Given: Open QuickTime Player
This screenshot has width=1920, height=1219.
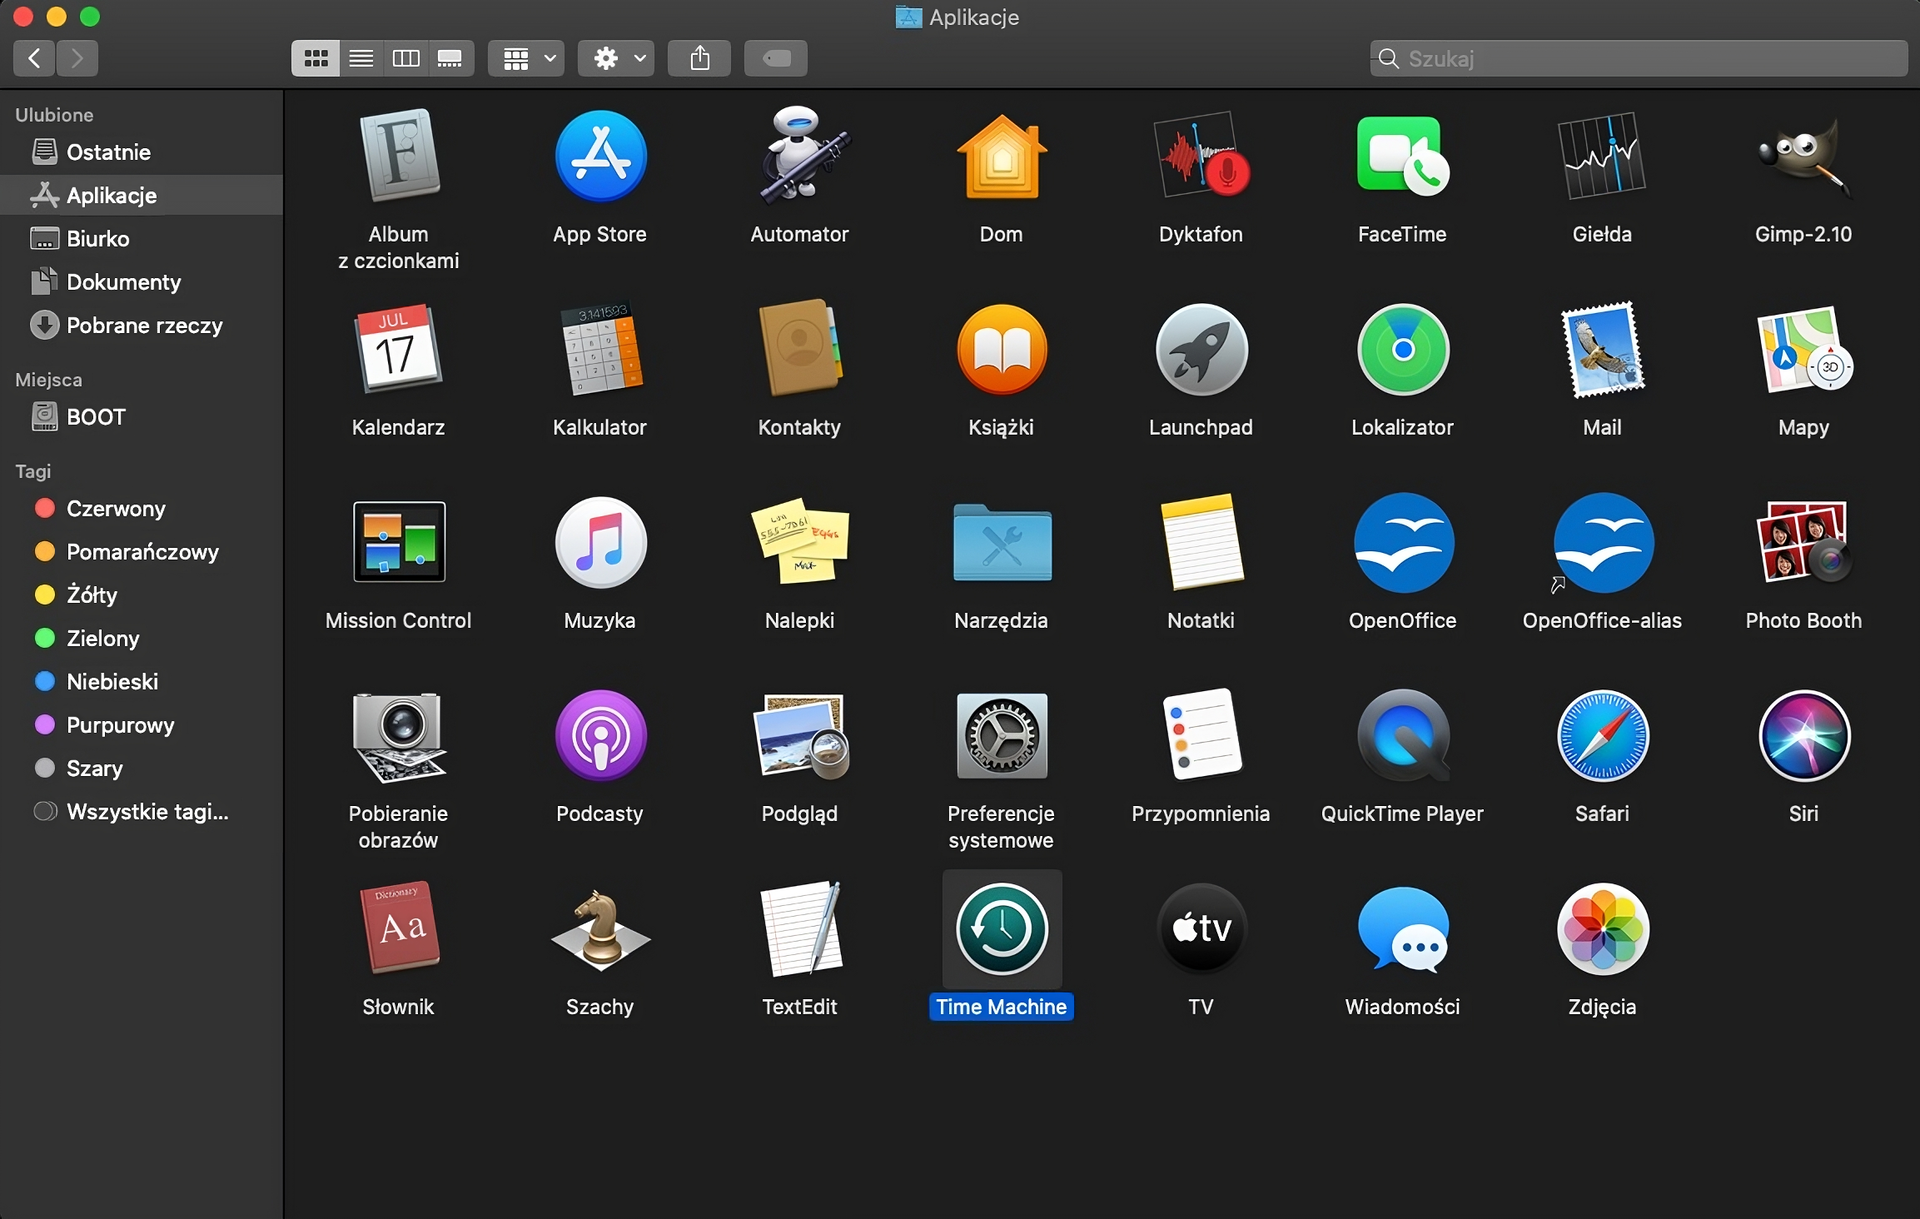Looking at the screenshot, I should tap(1402, 737).
